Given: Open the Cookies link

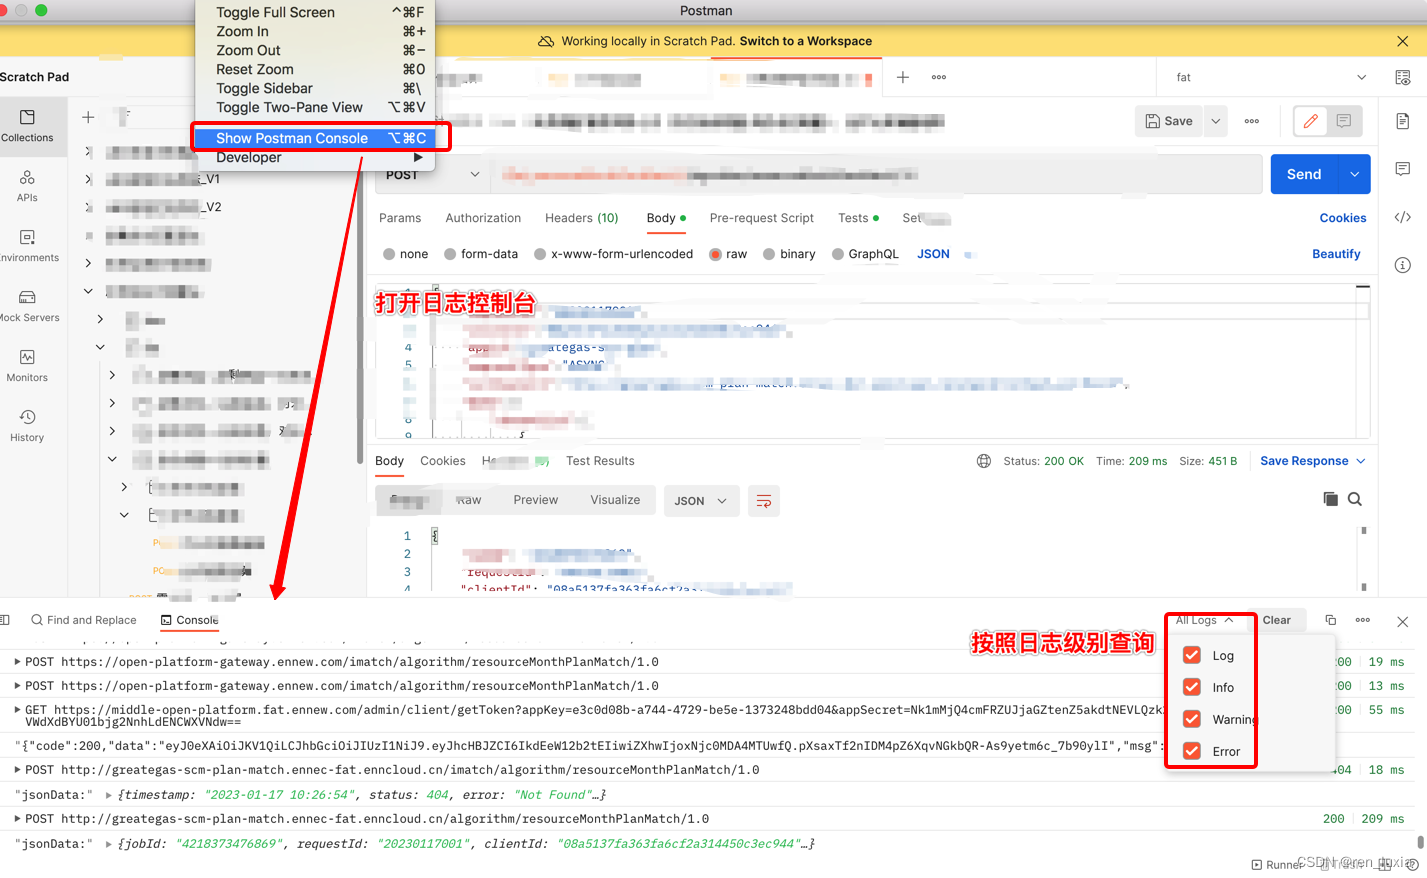Looking at the screenshot, I should pos(1343,218).
